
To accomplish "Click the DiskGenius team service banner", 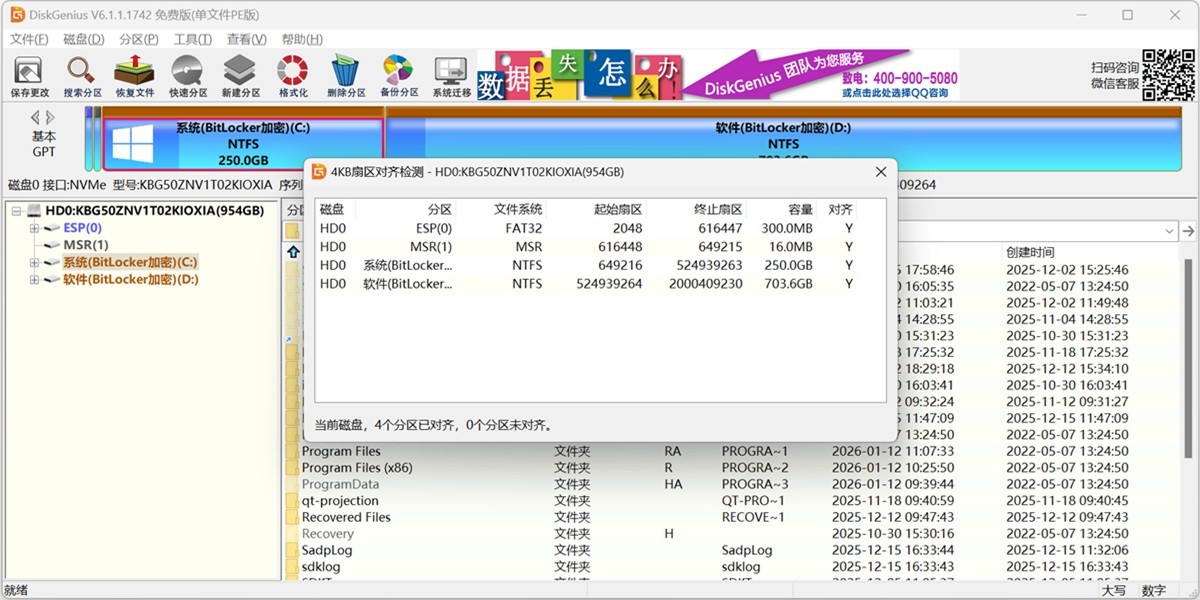I will tap(820, 75).
